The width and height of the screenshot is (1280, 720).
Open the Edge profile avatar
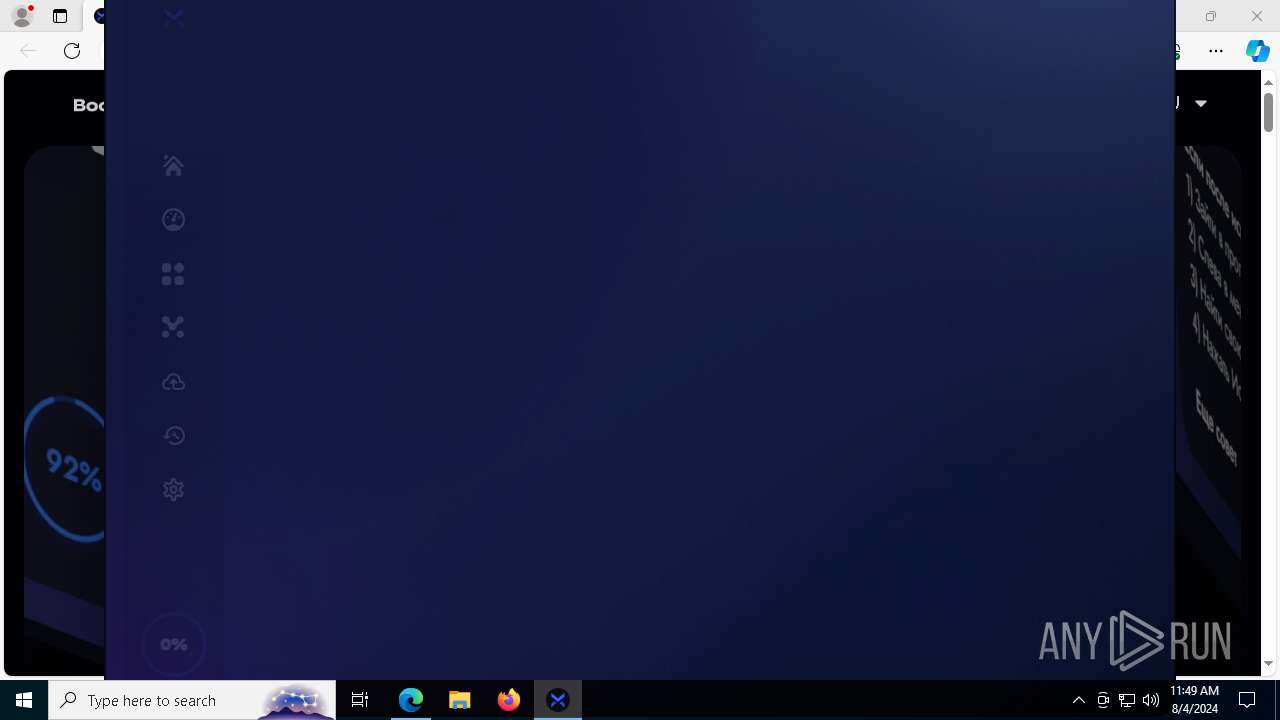(21, 16)
